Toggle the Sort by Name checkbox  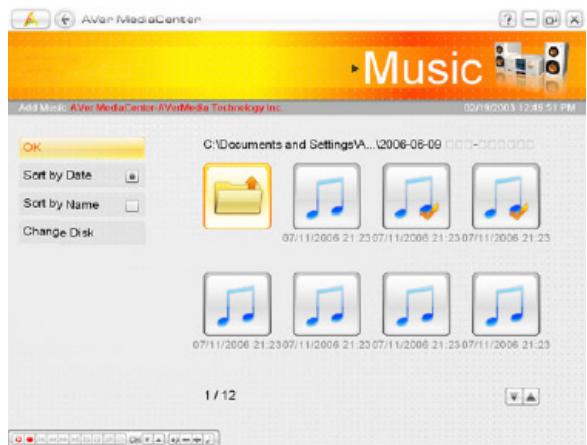click(x=132, y=205)
